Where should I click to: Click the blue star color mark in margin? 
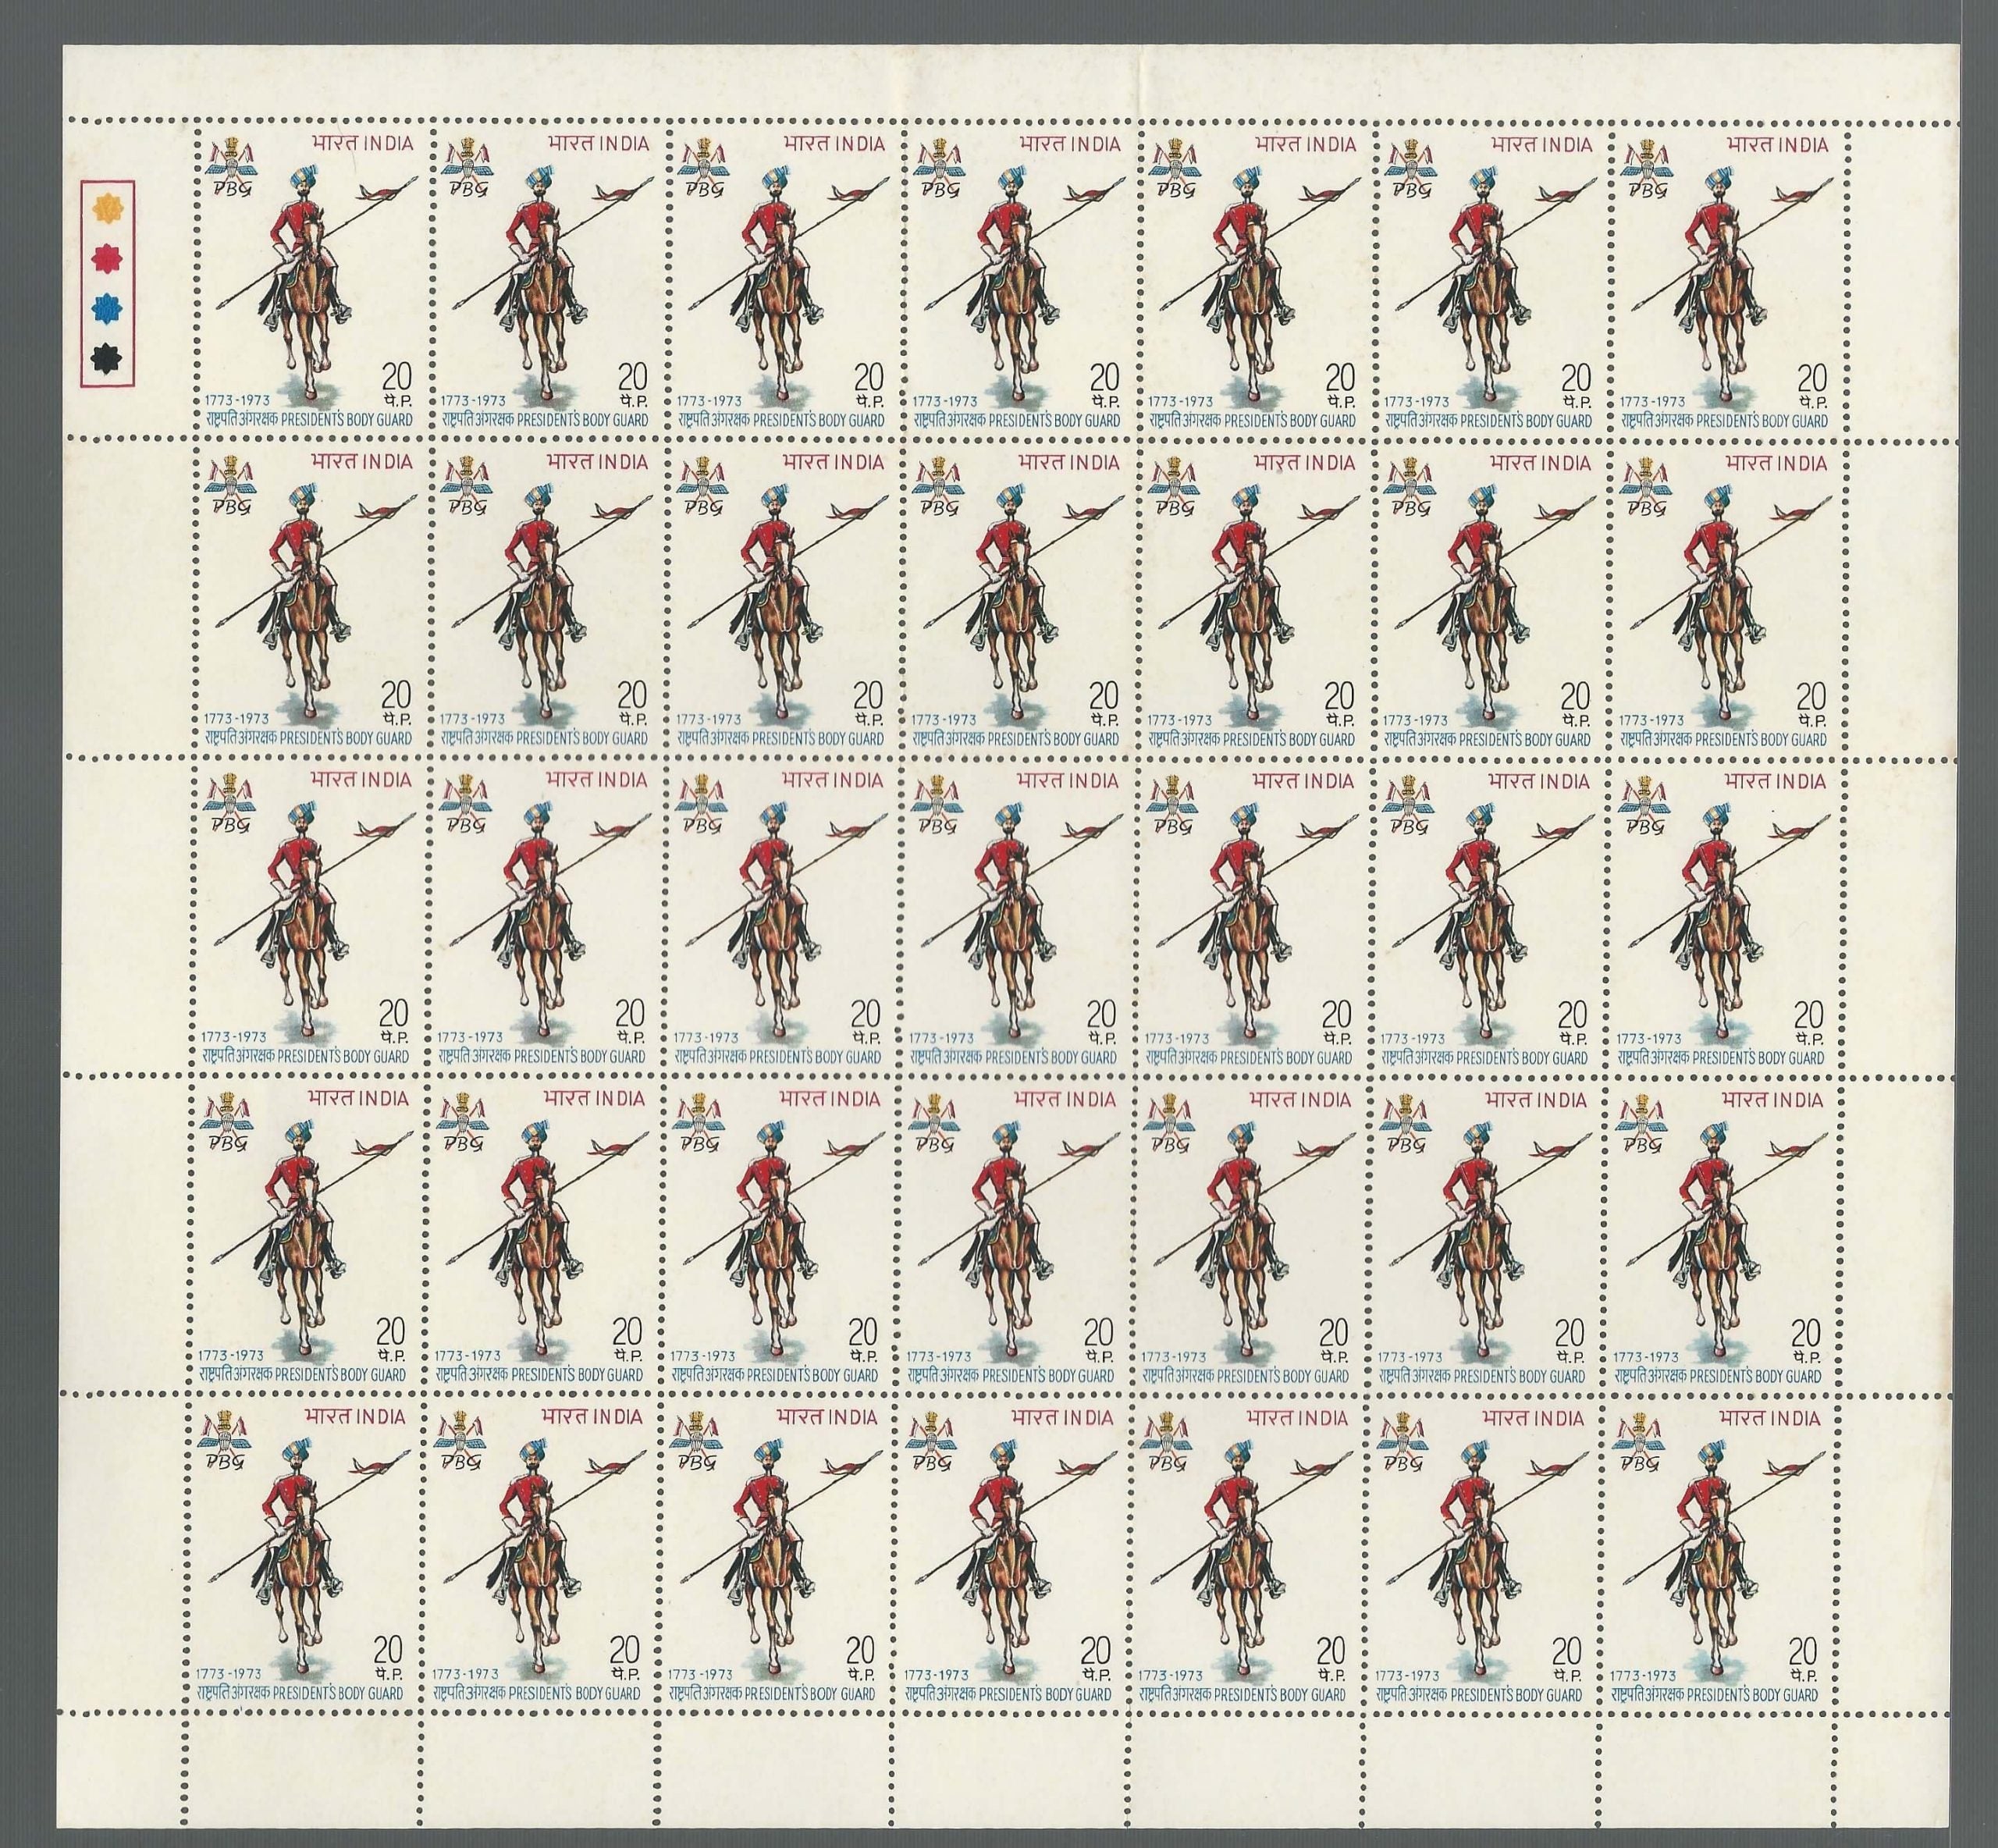pos(105,308)
